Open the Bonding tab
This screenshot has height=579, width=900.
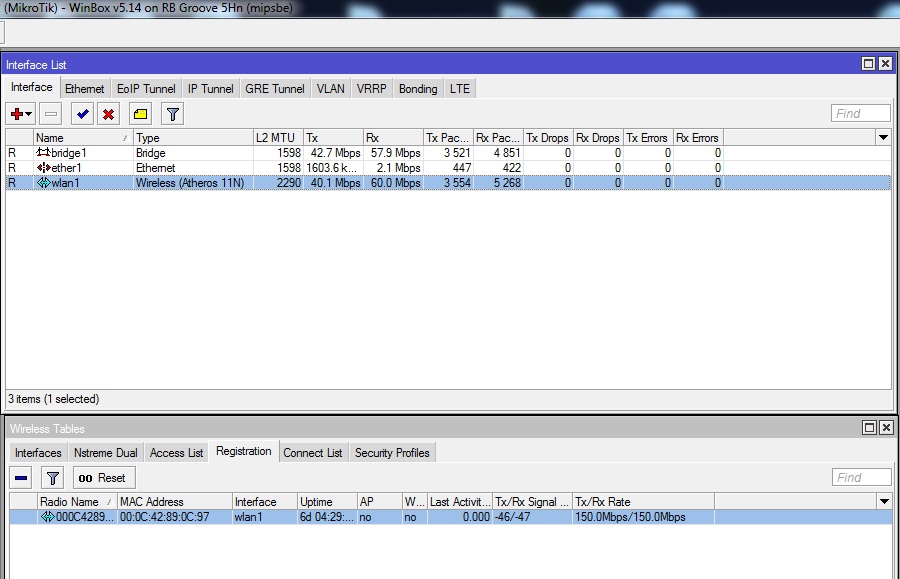tap(418, 89)
